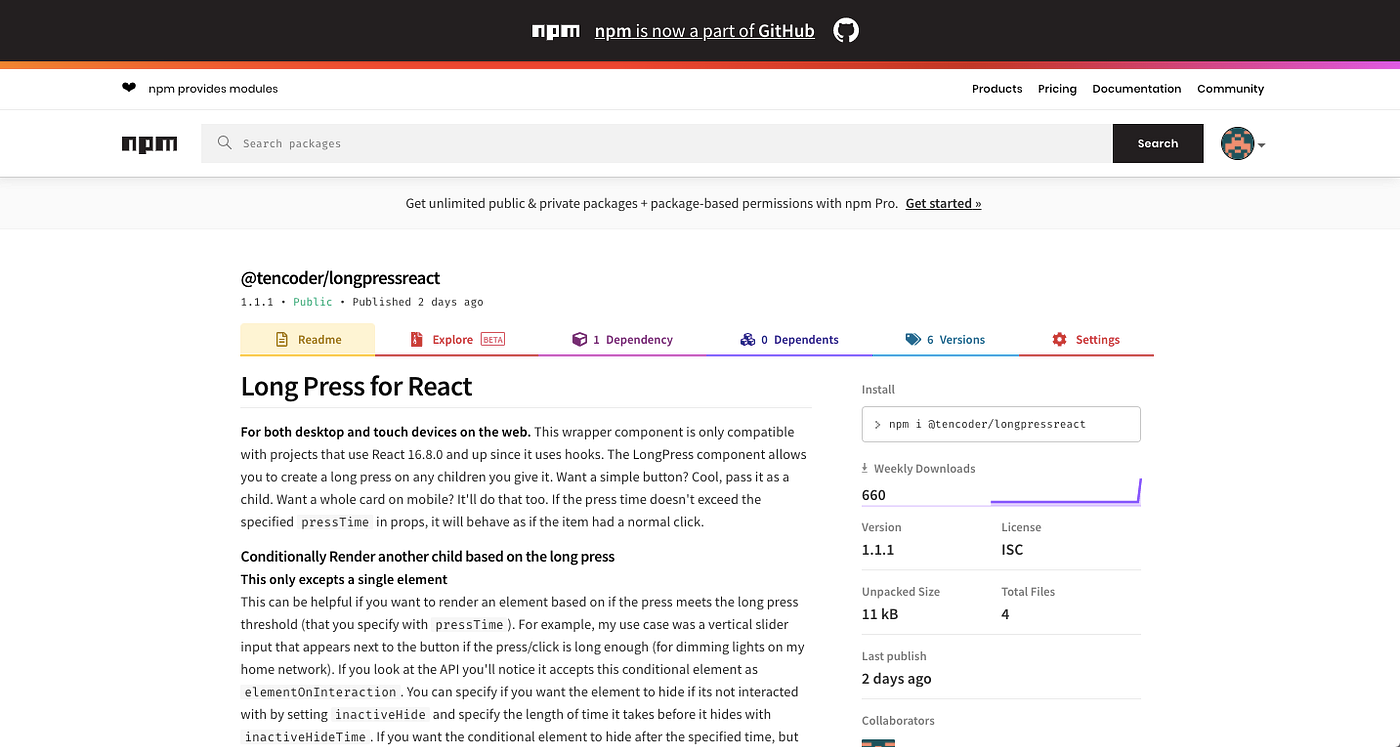Click the npm logo in the navbar
Viewport: 1400px width, 747px height.
coord(149,143)
